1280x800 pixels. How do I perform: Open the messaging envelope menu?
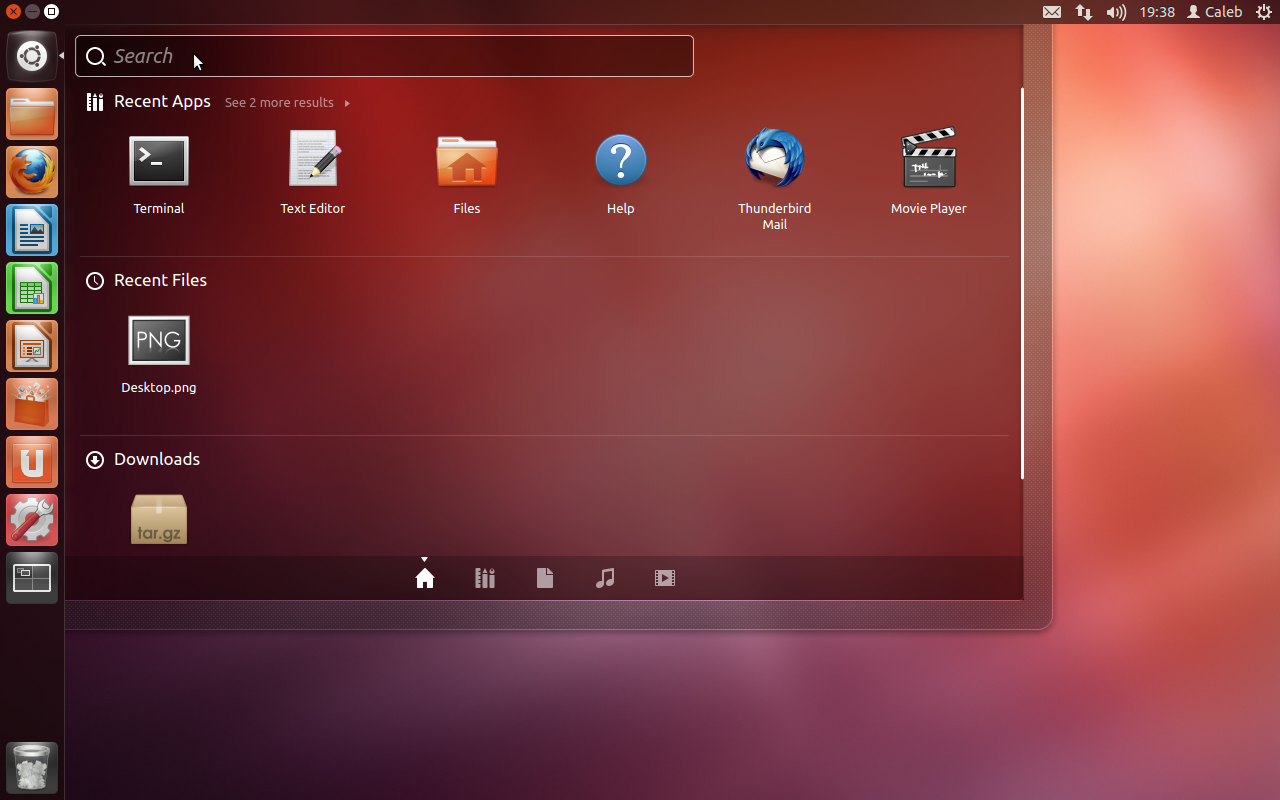tap(1051, 12)
